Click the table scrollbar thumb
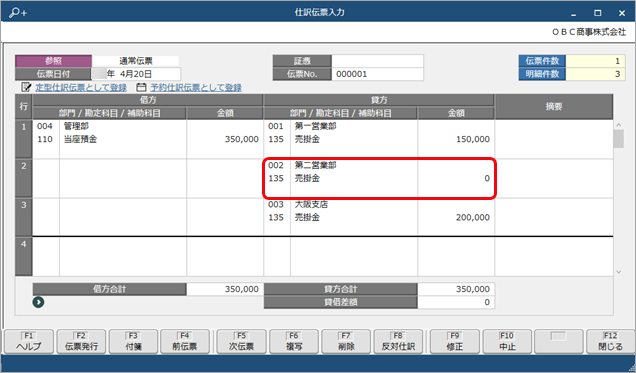636x373 pixels. click(619, 139)
